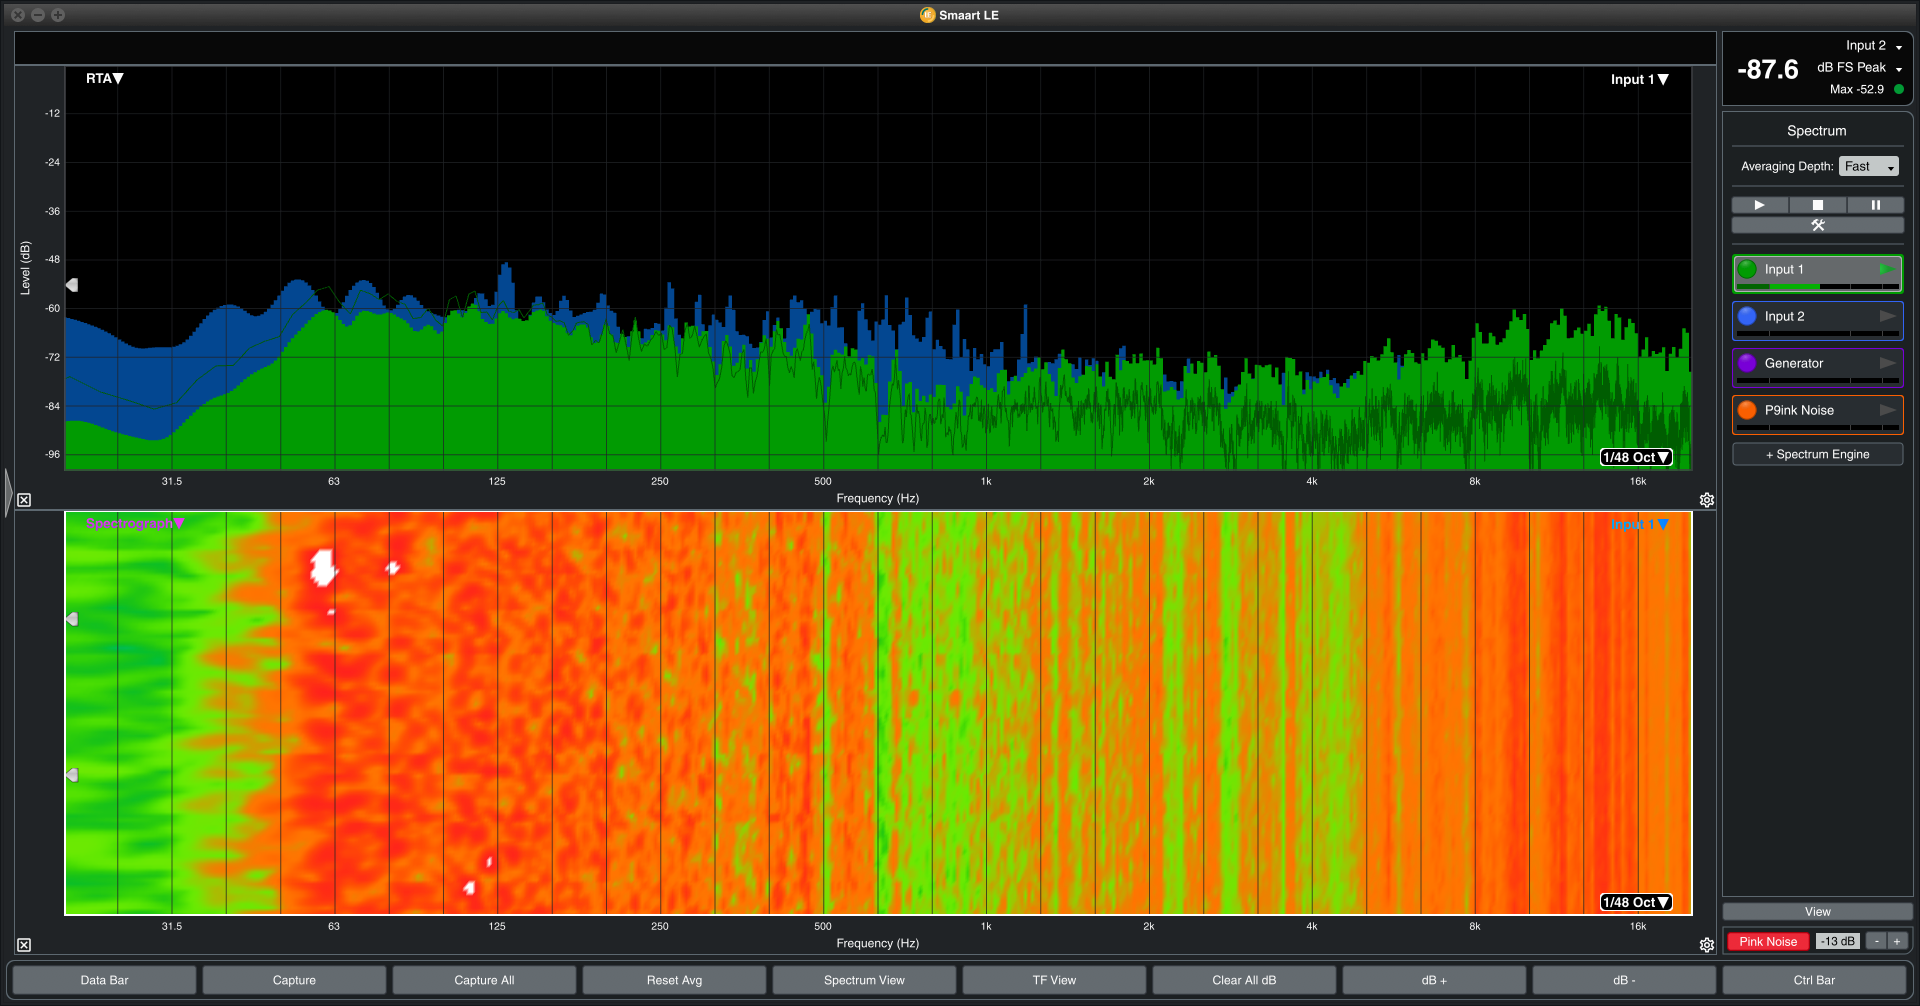
Task: Open the RTA graph type dropdown
Action: click(104, 78)
